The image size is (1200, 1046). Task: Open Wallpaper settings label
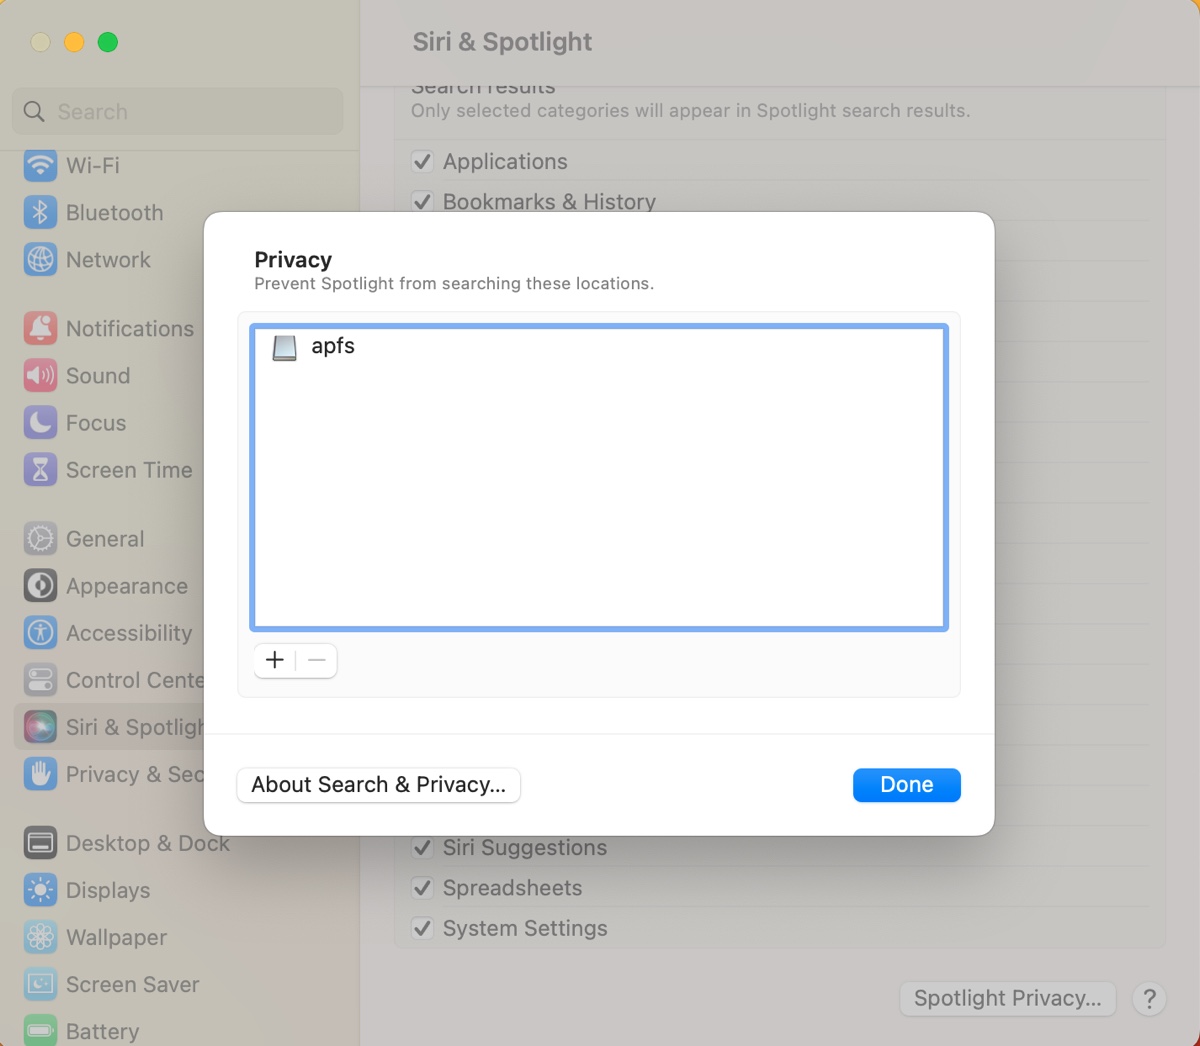[x=117, y=937]
